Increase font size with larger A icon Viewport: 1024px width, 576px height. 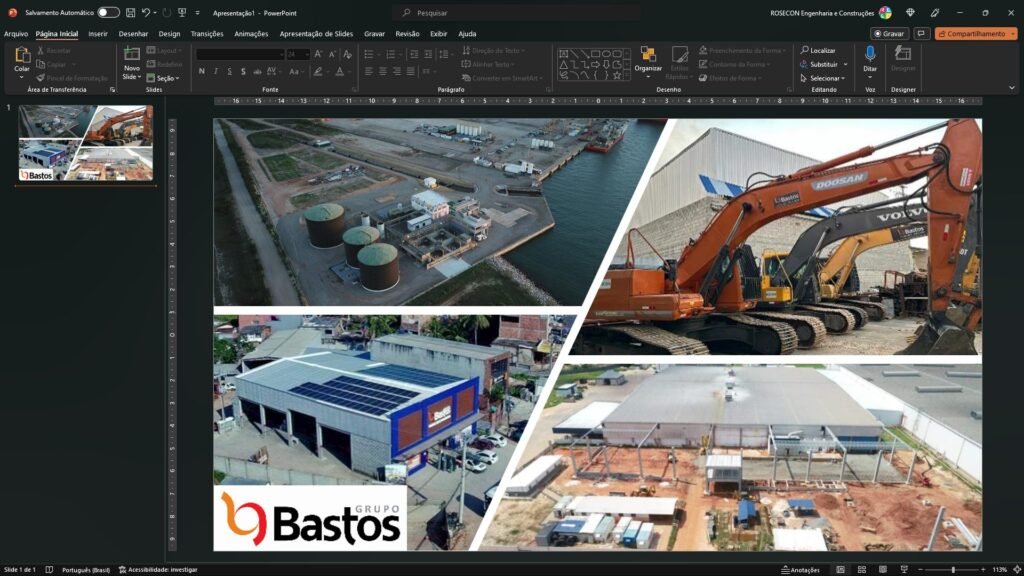318,54
